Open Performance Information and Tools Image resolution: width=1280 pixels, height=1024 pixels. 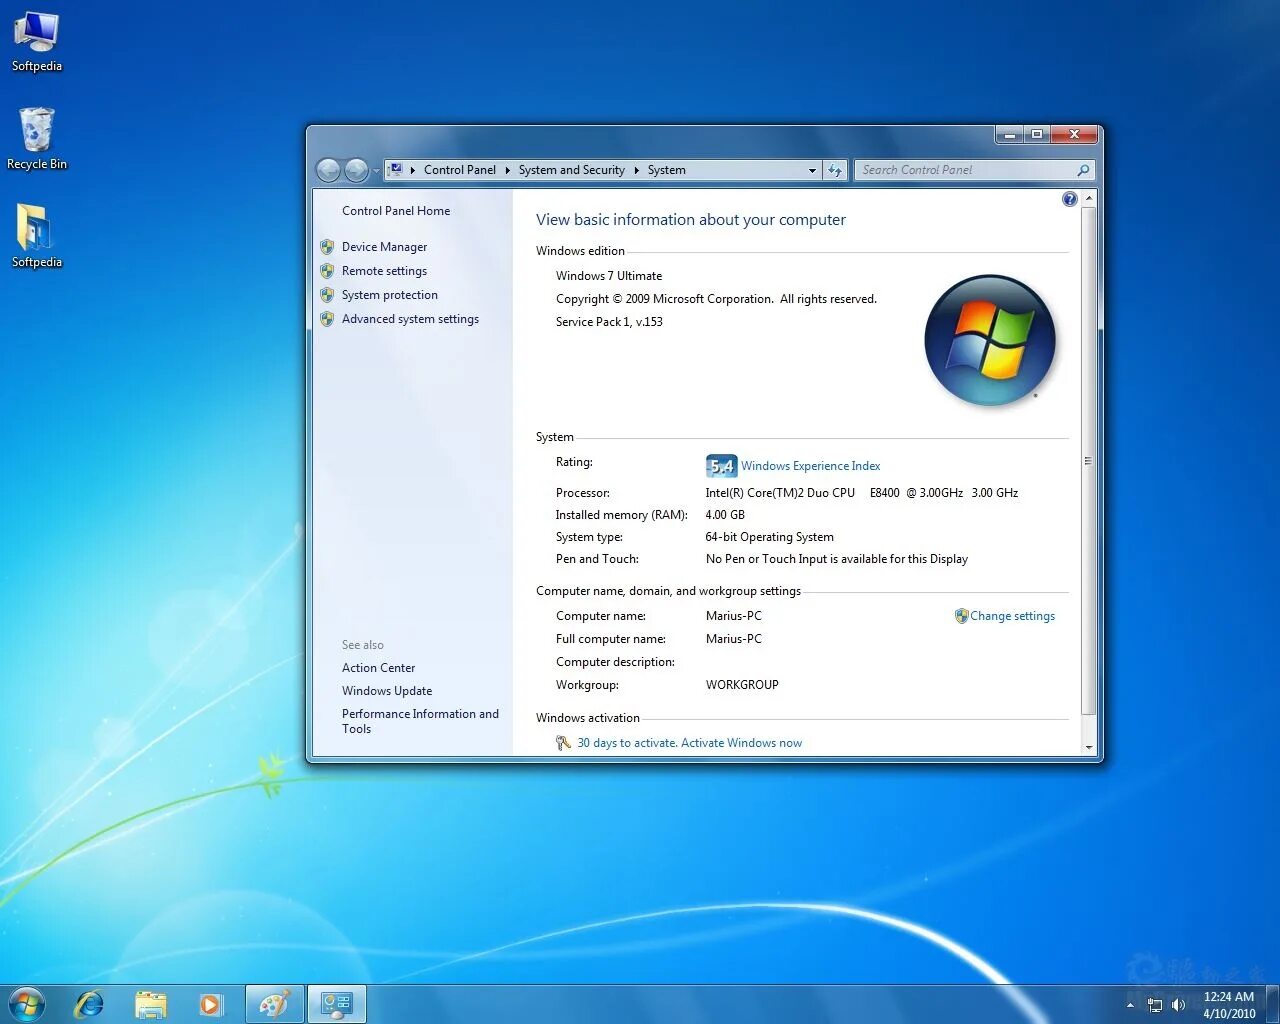[420, 721]
